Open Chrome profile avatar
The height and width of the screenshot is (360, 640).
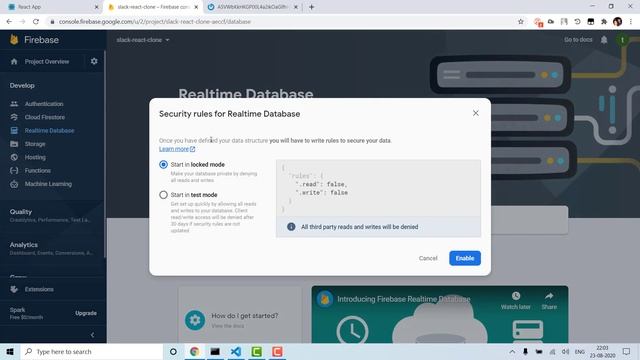coord(618,22)
